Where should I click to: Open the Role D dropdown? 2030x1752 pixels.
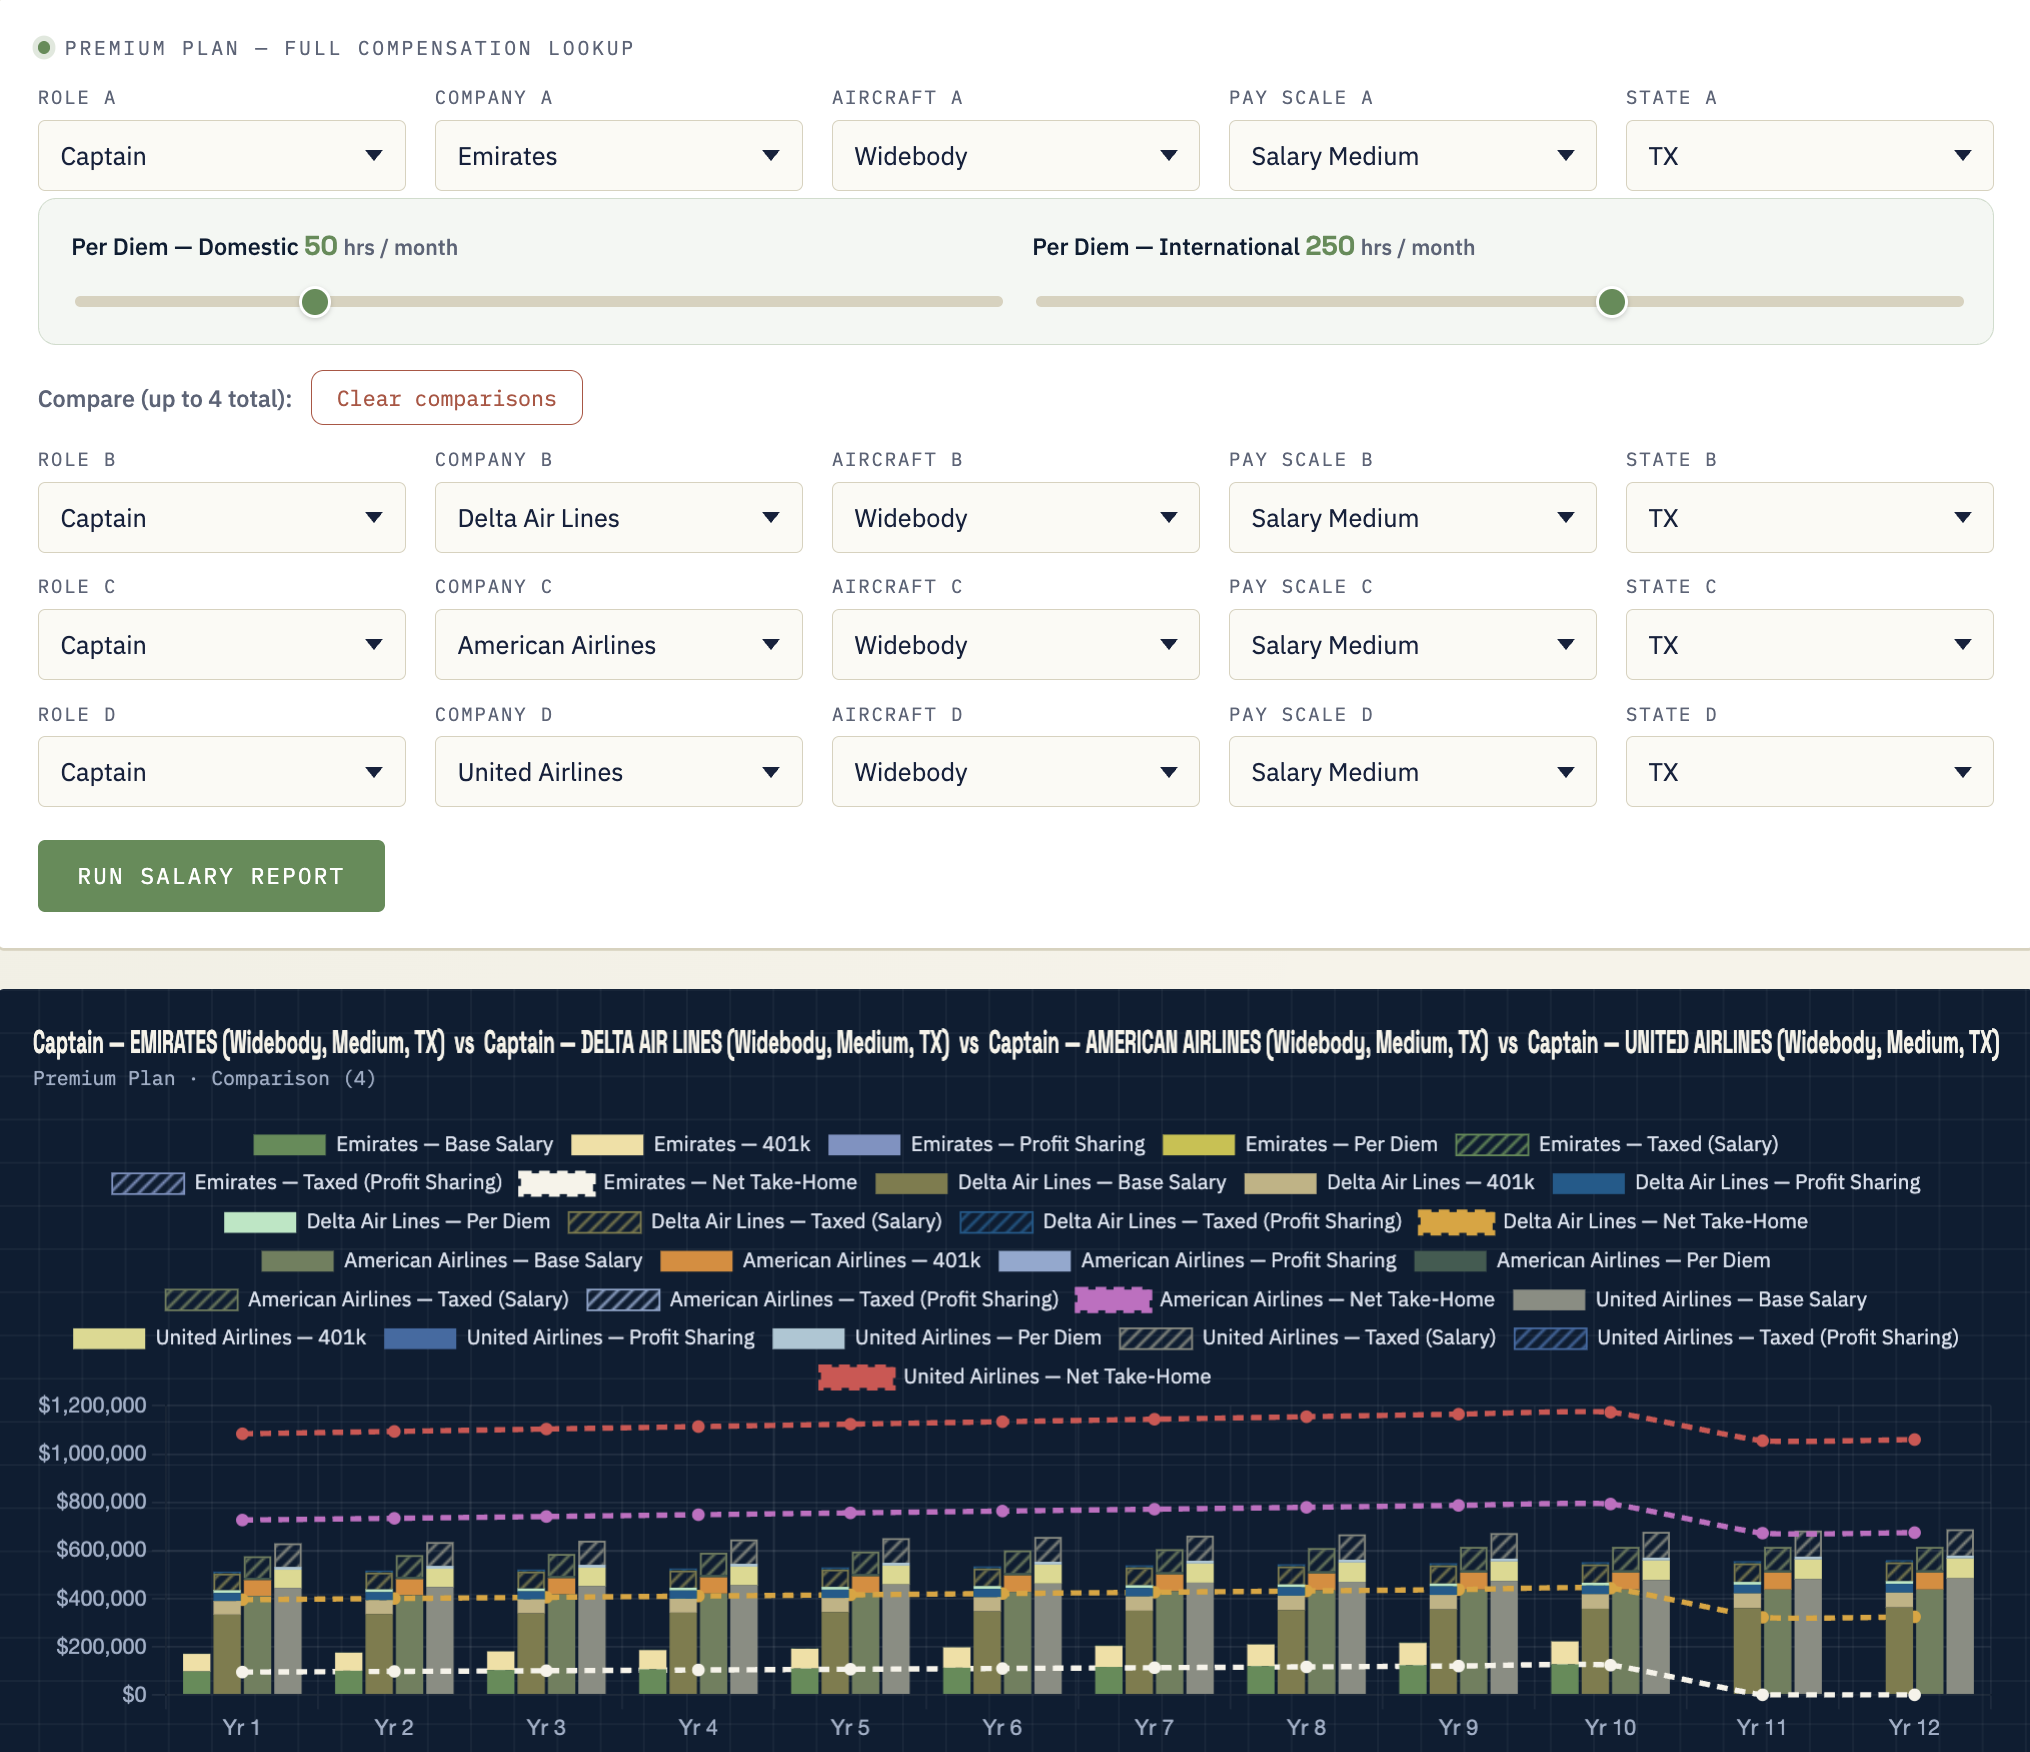222,772
